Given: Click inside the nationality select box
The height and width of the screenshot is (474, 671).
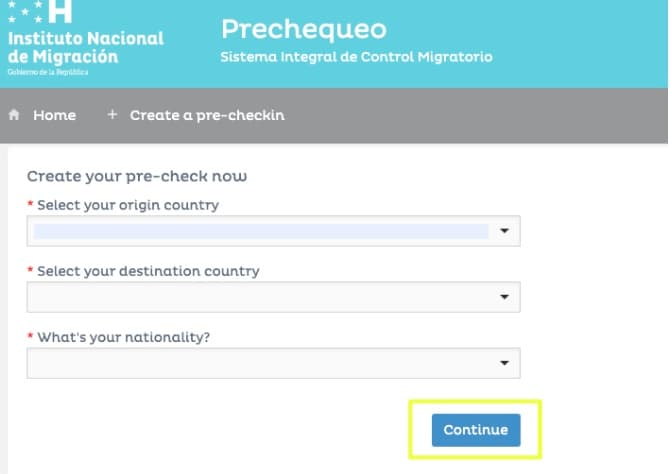Looking at the screenshot, I should click(260, 363).
